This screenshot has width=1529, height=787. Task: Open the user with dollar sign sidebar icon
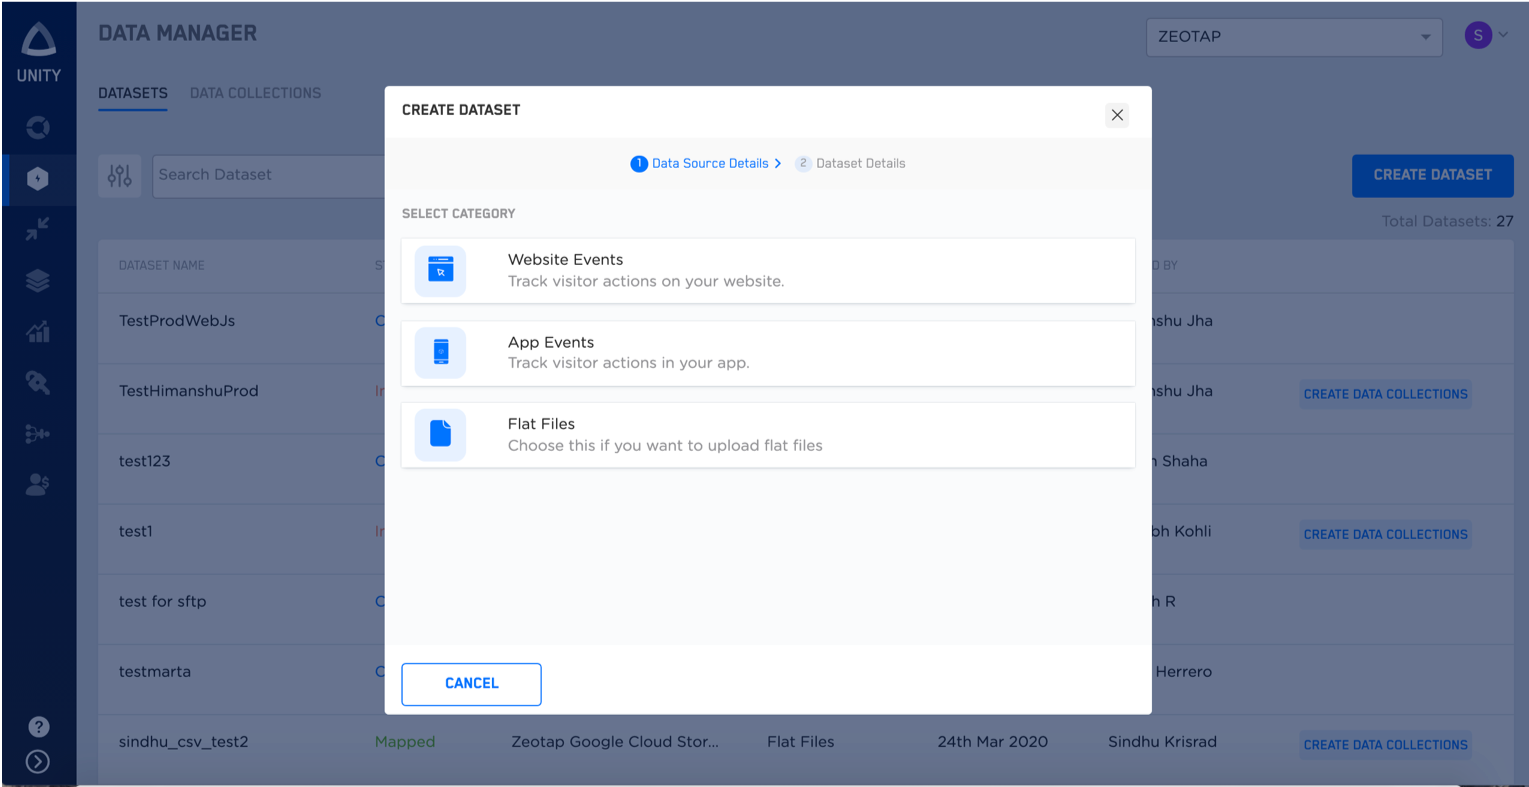[x=38, y=485]
